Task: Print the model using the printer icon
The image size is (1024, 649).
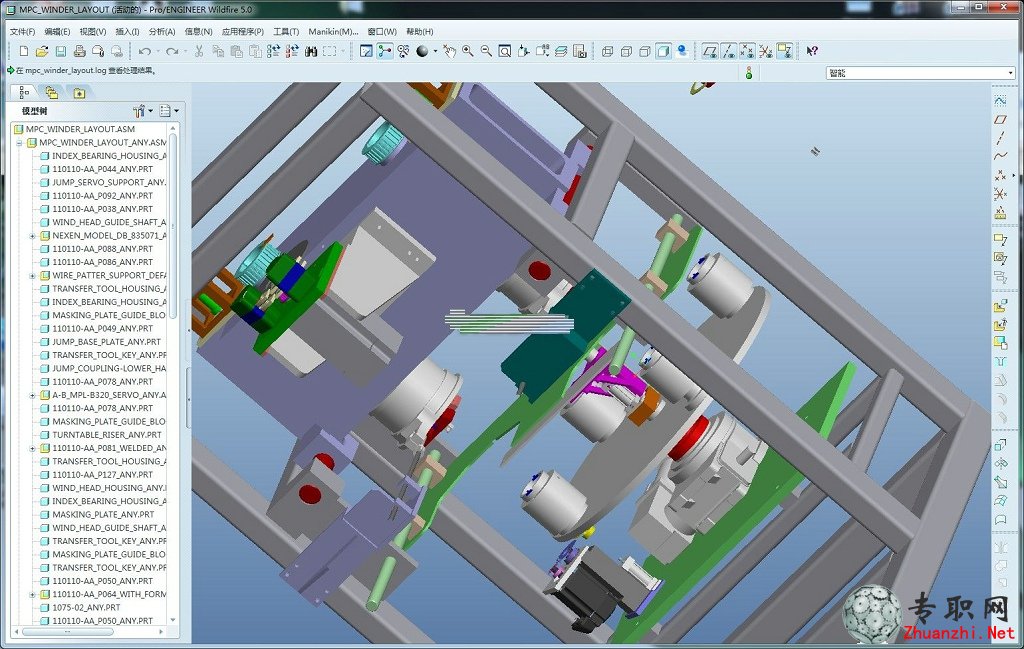Action: [80, 51]
